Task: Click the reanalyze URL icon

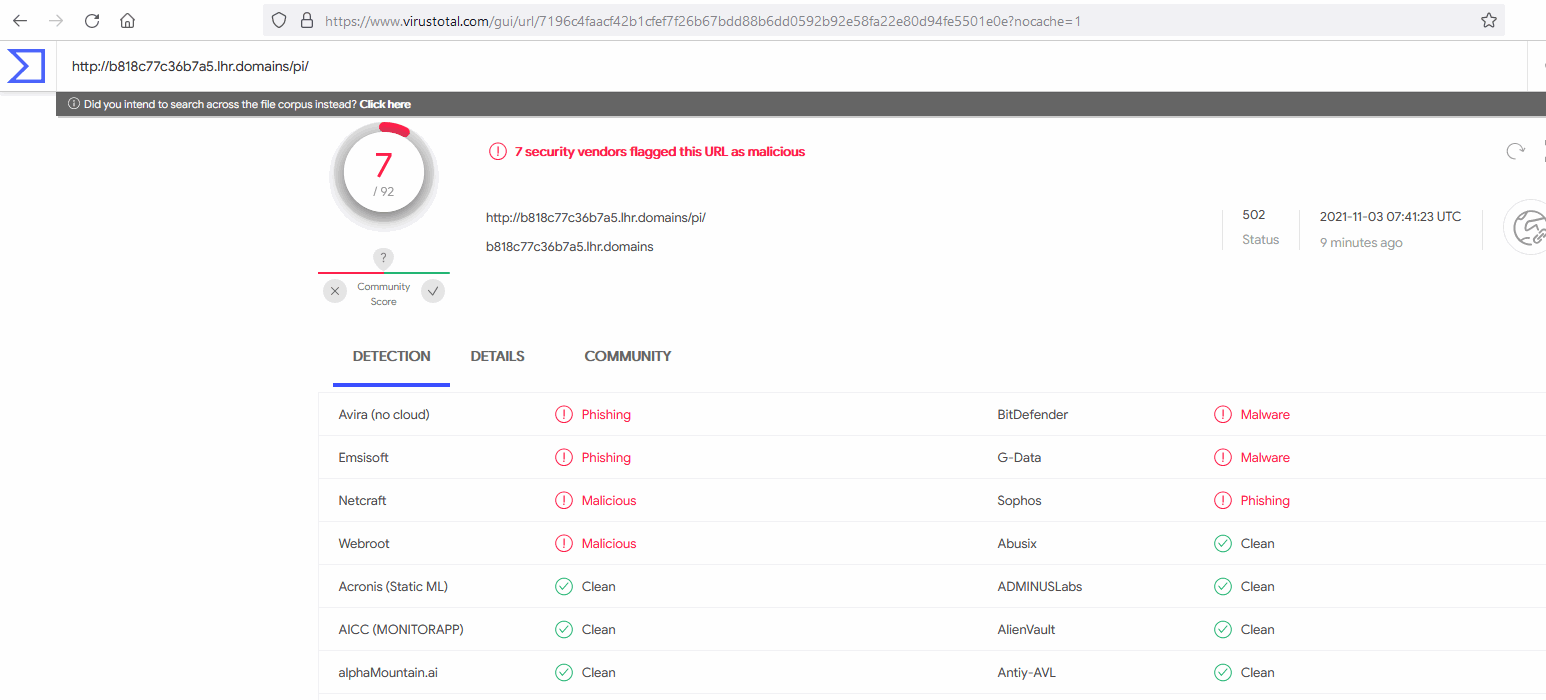Action: [1516, 152]
